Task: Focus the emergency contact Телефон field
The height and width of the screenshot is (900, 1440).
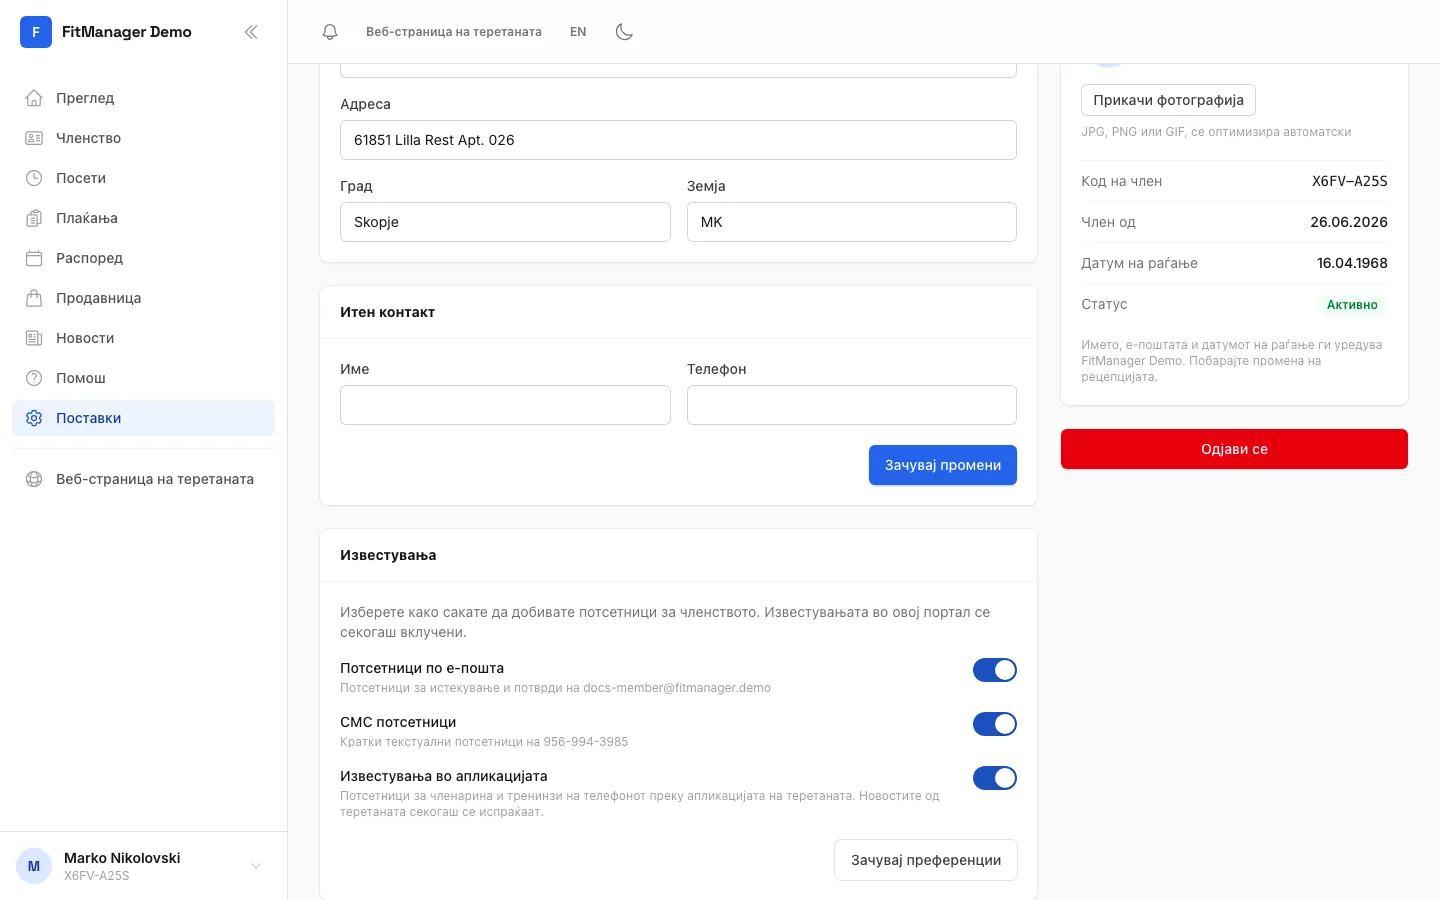Action: pyautogui.click(x=852, y=405)
